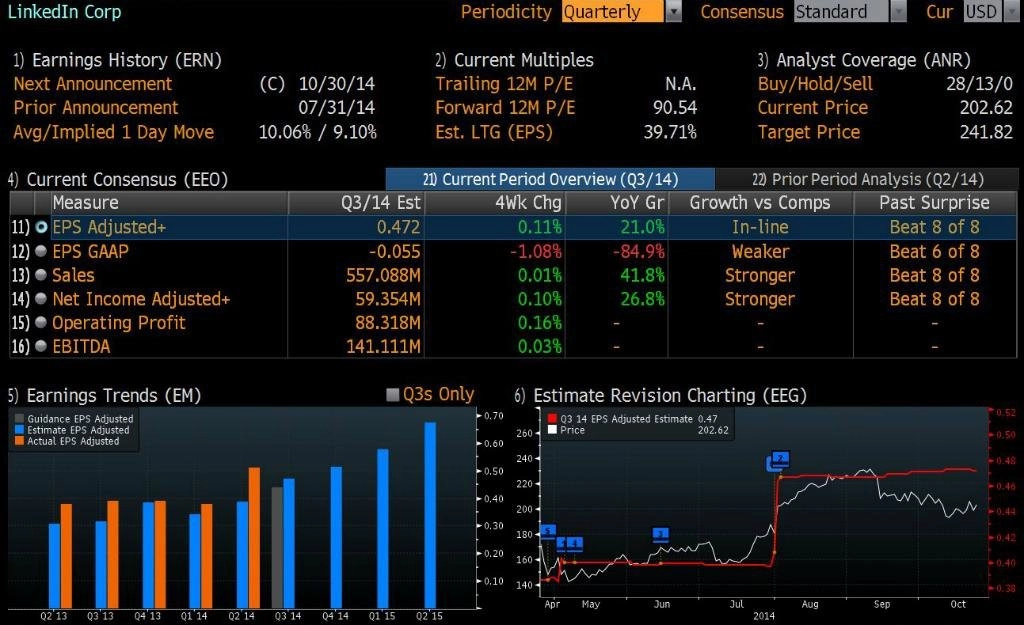1024x625 pixels.
Task: Click the 4Wk Chg column header
Action: pyautogui.click(x=495, y=203)
